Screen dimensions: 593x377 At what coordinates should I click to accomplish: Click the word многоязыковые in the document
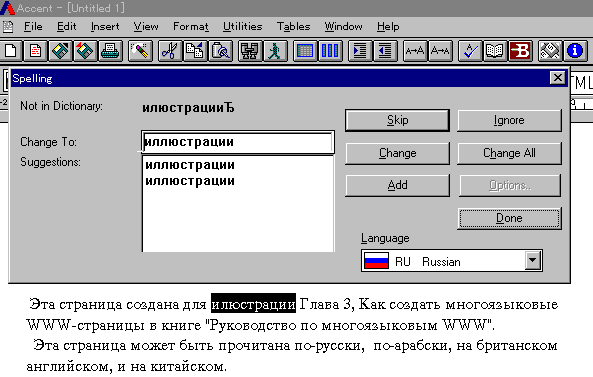(501, 304)
